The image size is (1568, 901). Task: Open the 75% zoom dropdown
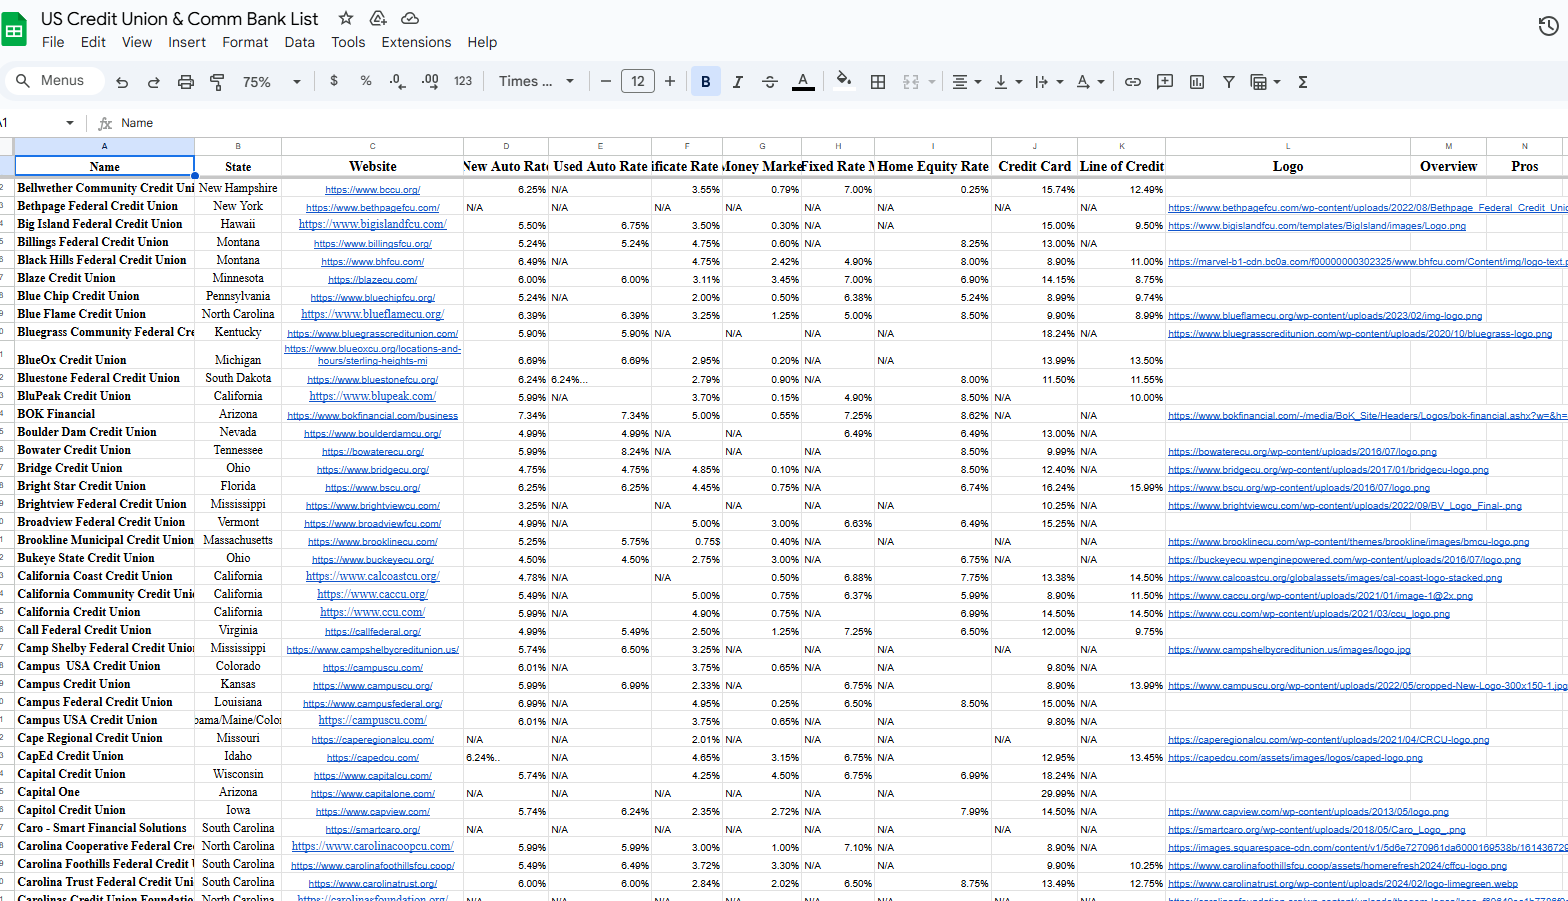(x=271, y=82)
